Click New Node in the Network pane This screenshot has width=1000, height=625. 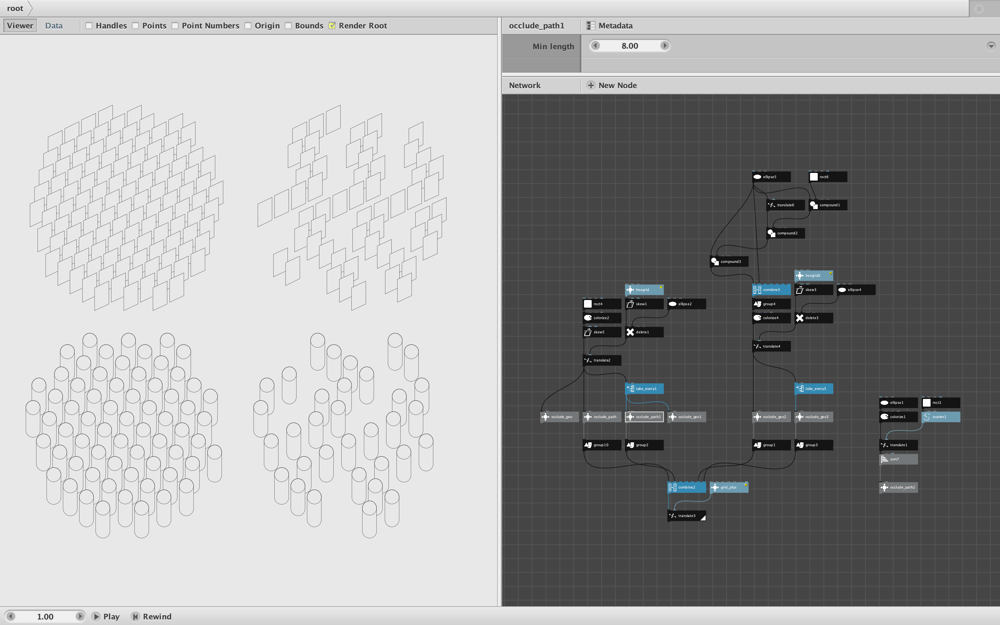(612, 85)
